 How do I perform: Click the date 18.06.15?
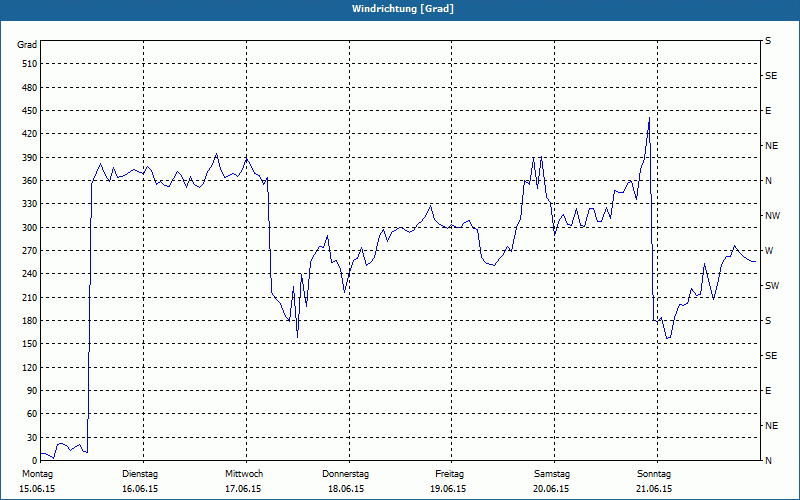pos(346,489)
